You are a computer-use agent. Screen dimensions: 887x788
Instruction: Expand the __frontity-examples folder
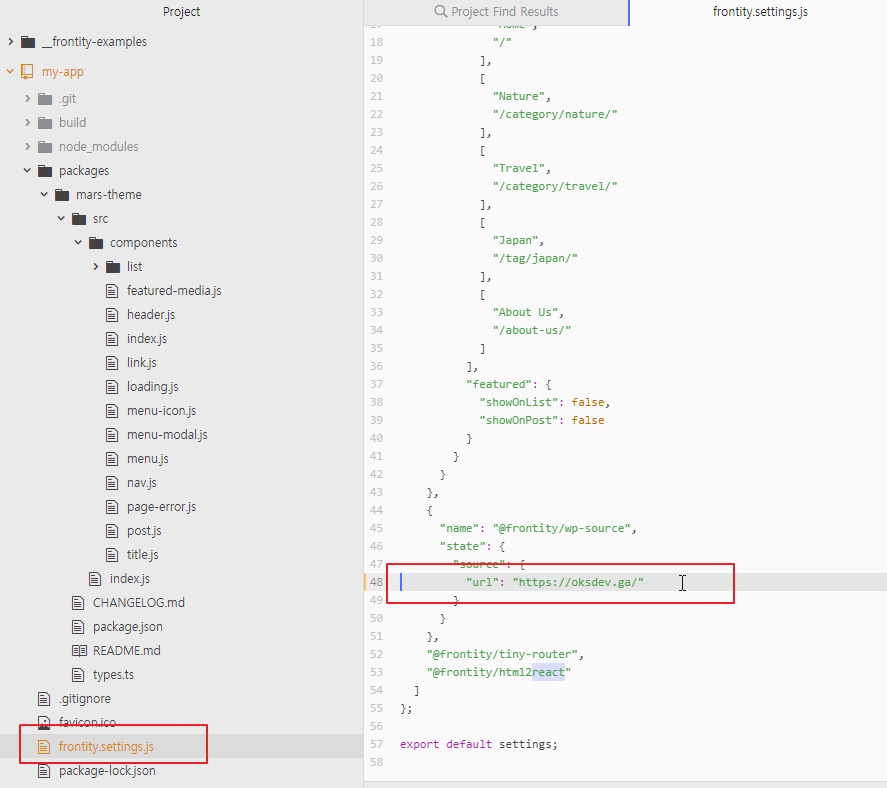[9, 41]
